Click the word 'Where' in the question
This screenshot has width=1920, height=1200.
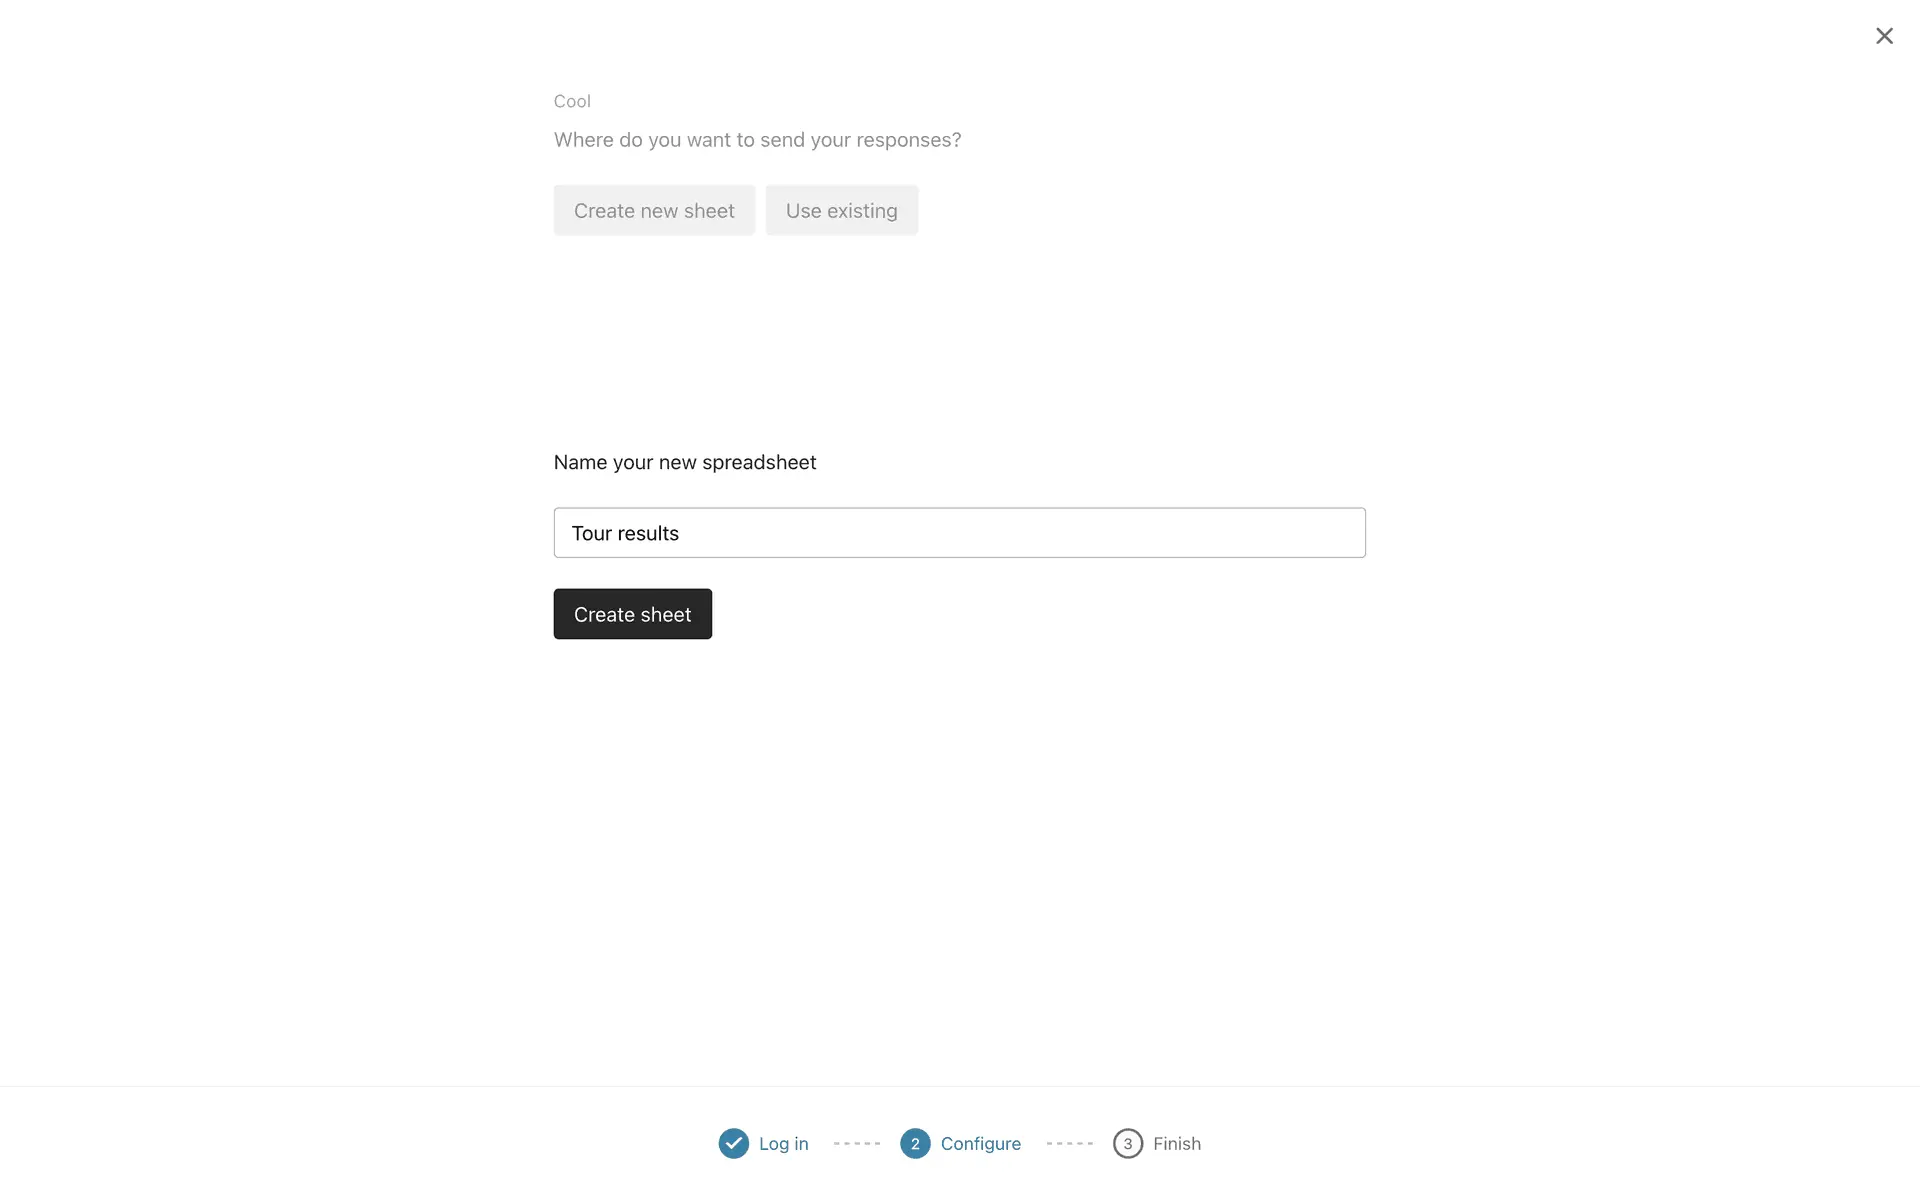(x=583, y=140)
